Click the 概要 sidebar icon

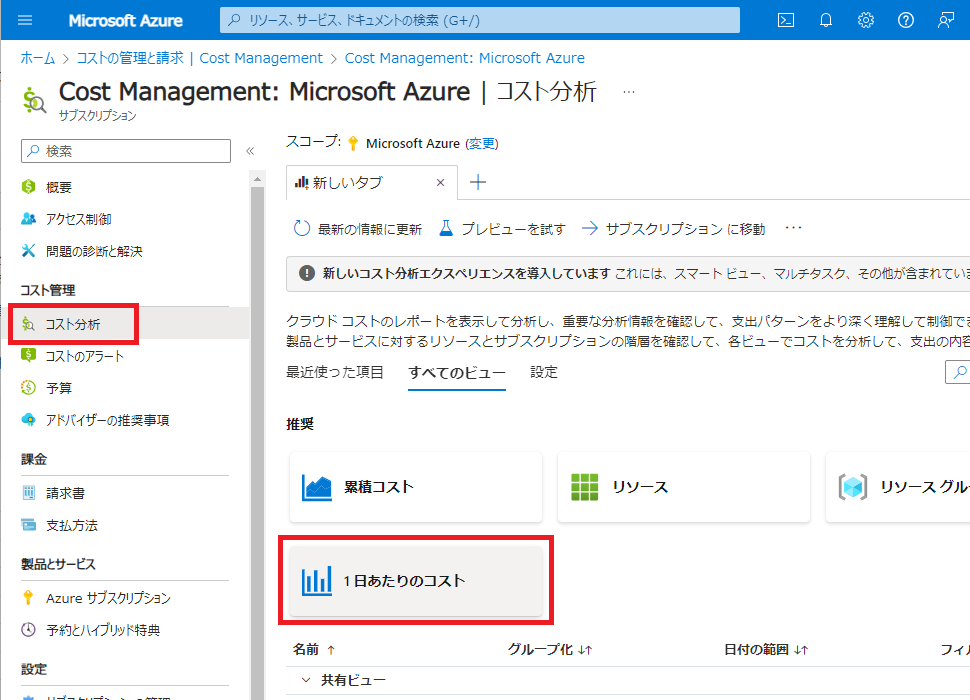[x=28, y=187]
